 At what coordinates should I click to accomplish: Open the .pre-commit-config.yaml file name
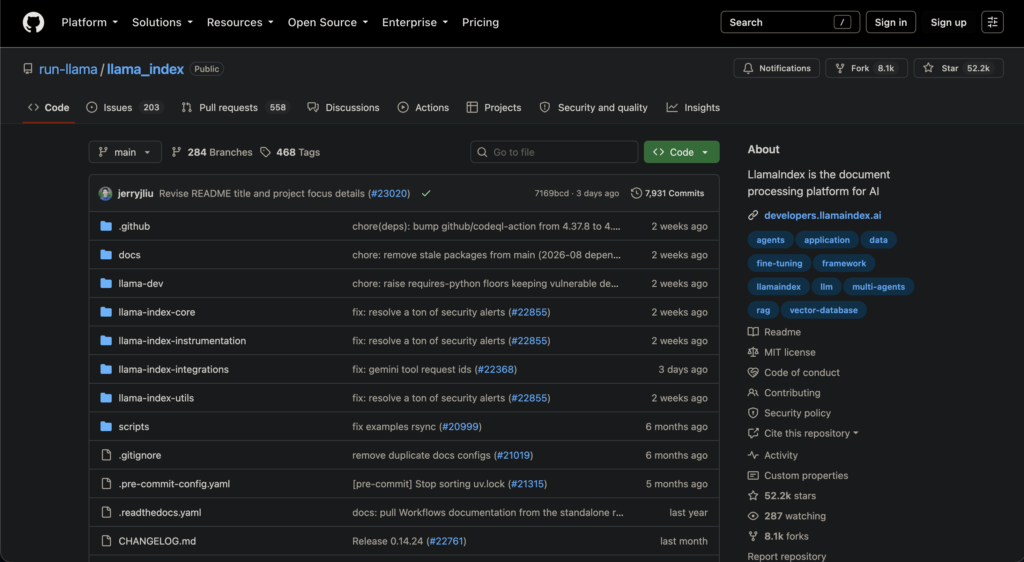pos(174,484)
